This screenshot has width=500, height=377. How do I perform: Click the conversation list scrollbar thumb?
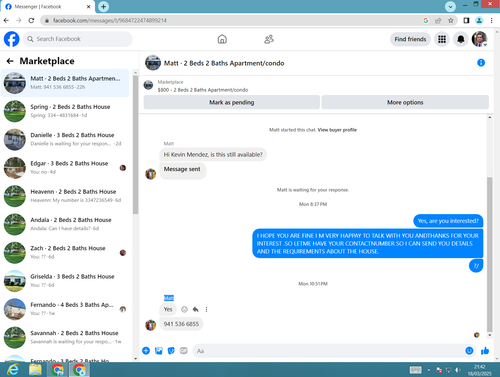click(135, 145)
